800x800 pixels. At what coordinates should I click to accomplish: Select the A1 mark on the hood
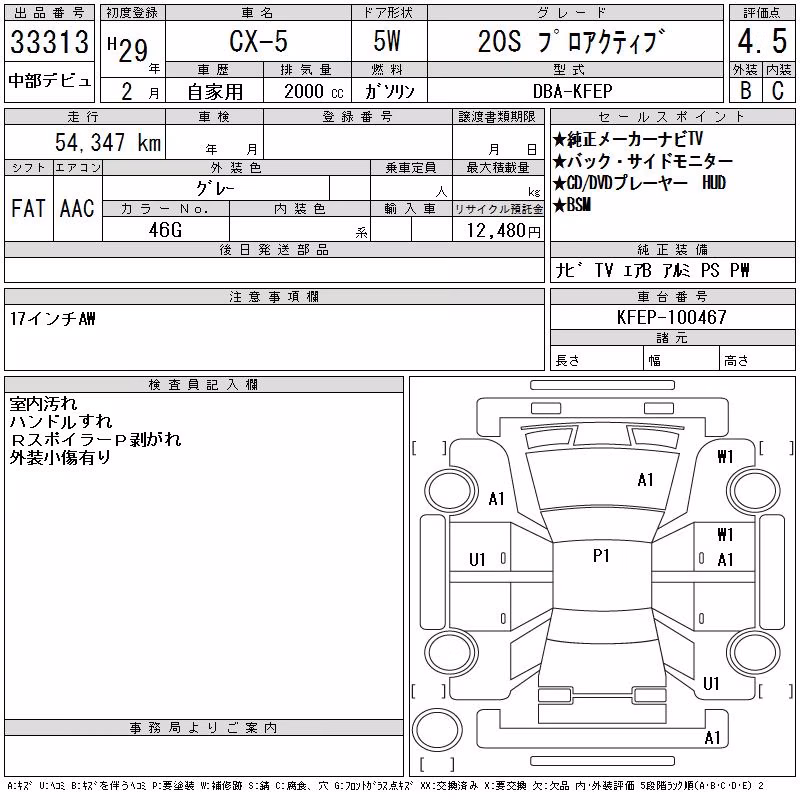pyautogui.click(x=645, y=480)
